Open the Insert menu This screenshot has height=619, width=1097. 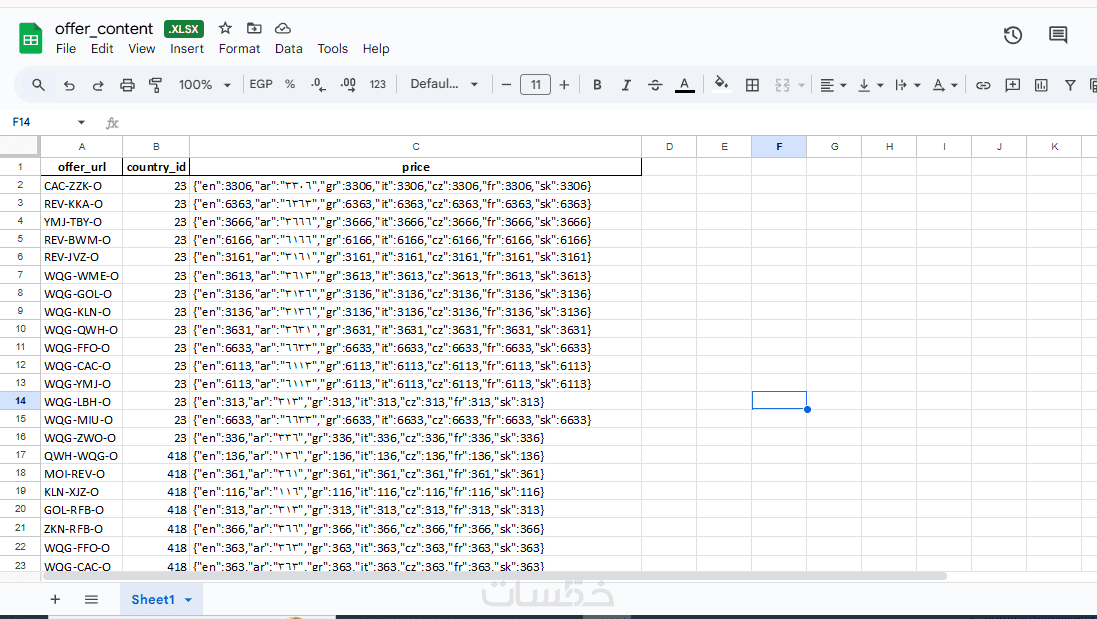click(187, 48)
